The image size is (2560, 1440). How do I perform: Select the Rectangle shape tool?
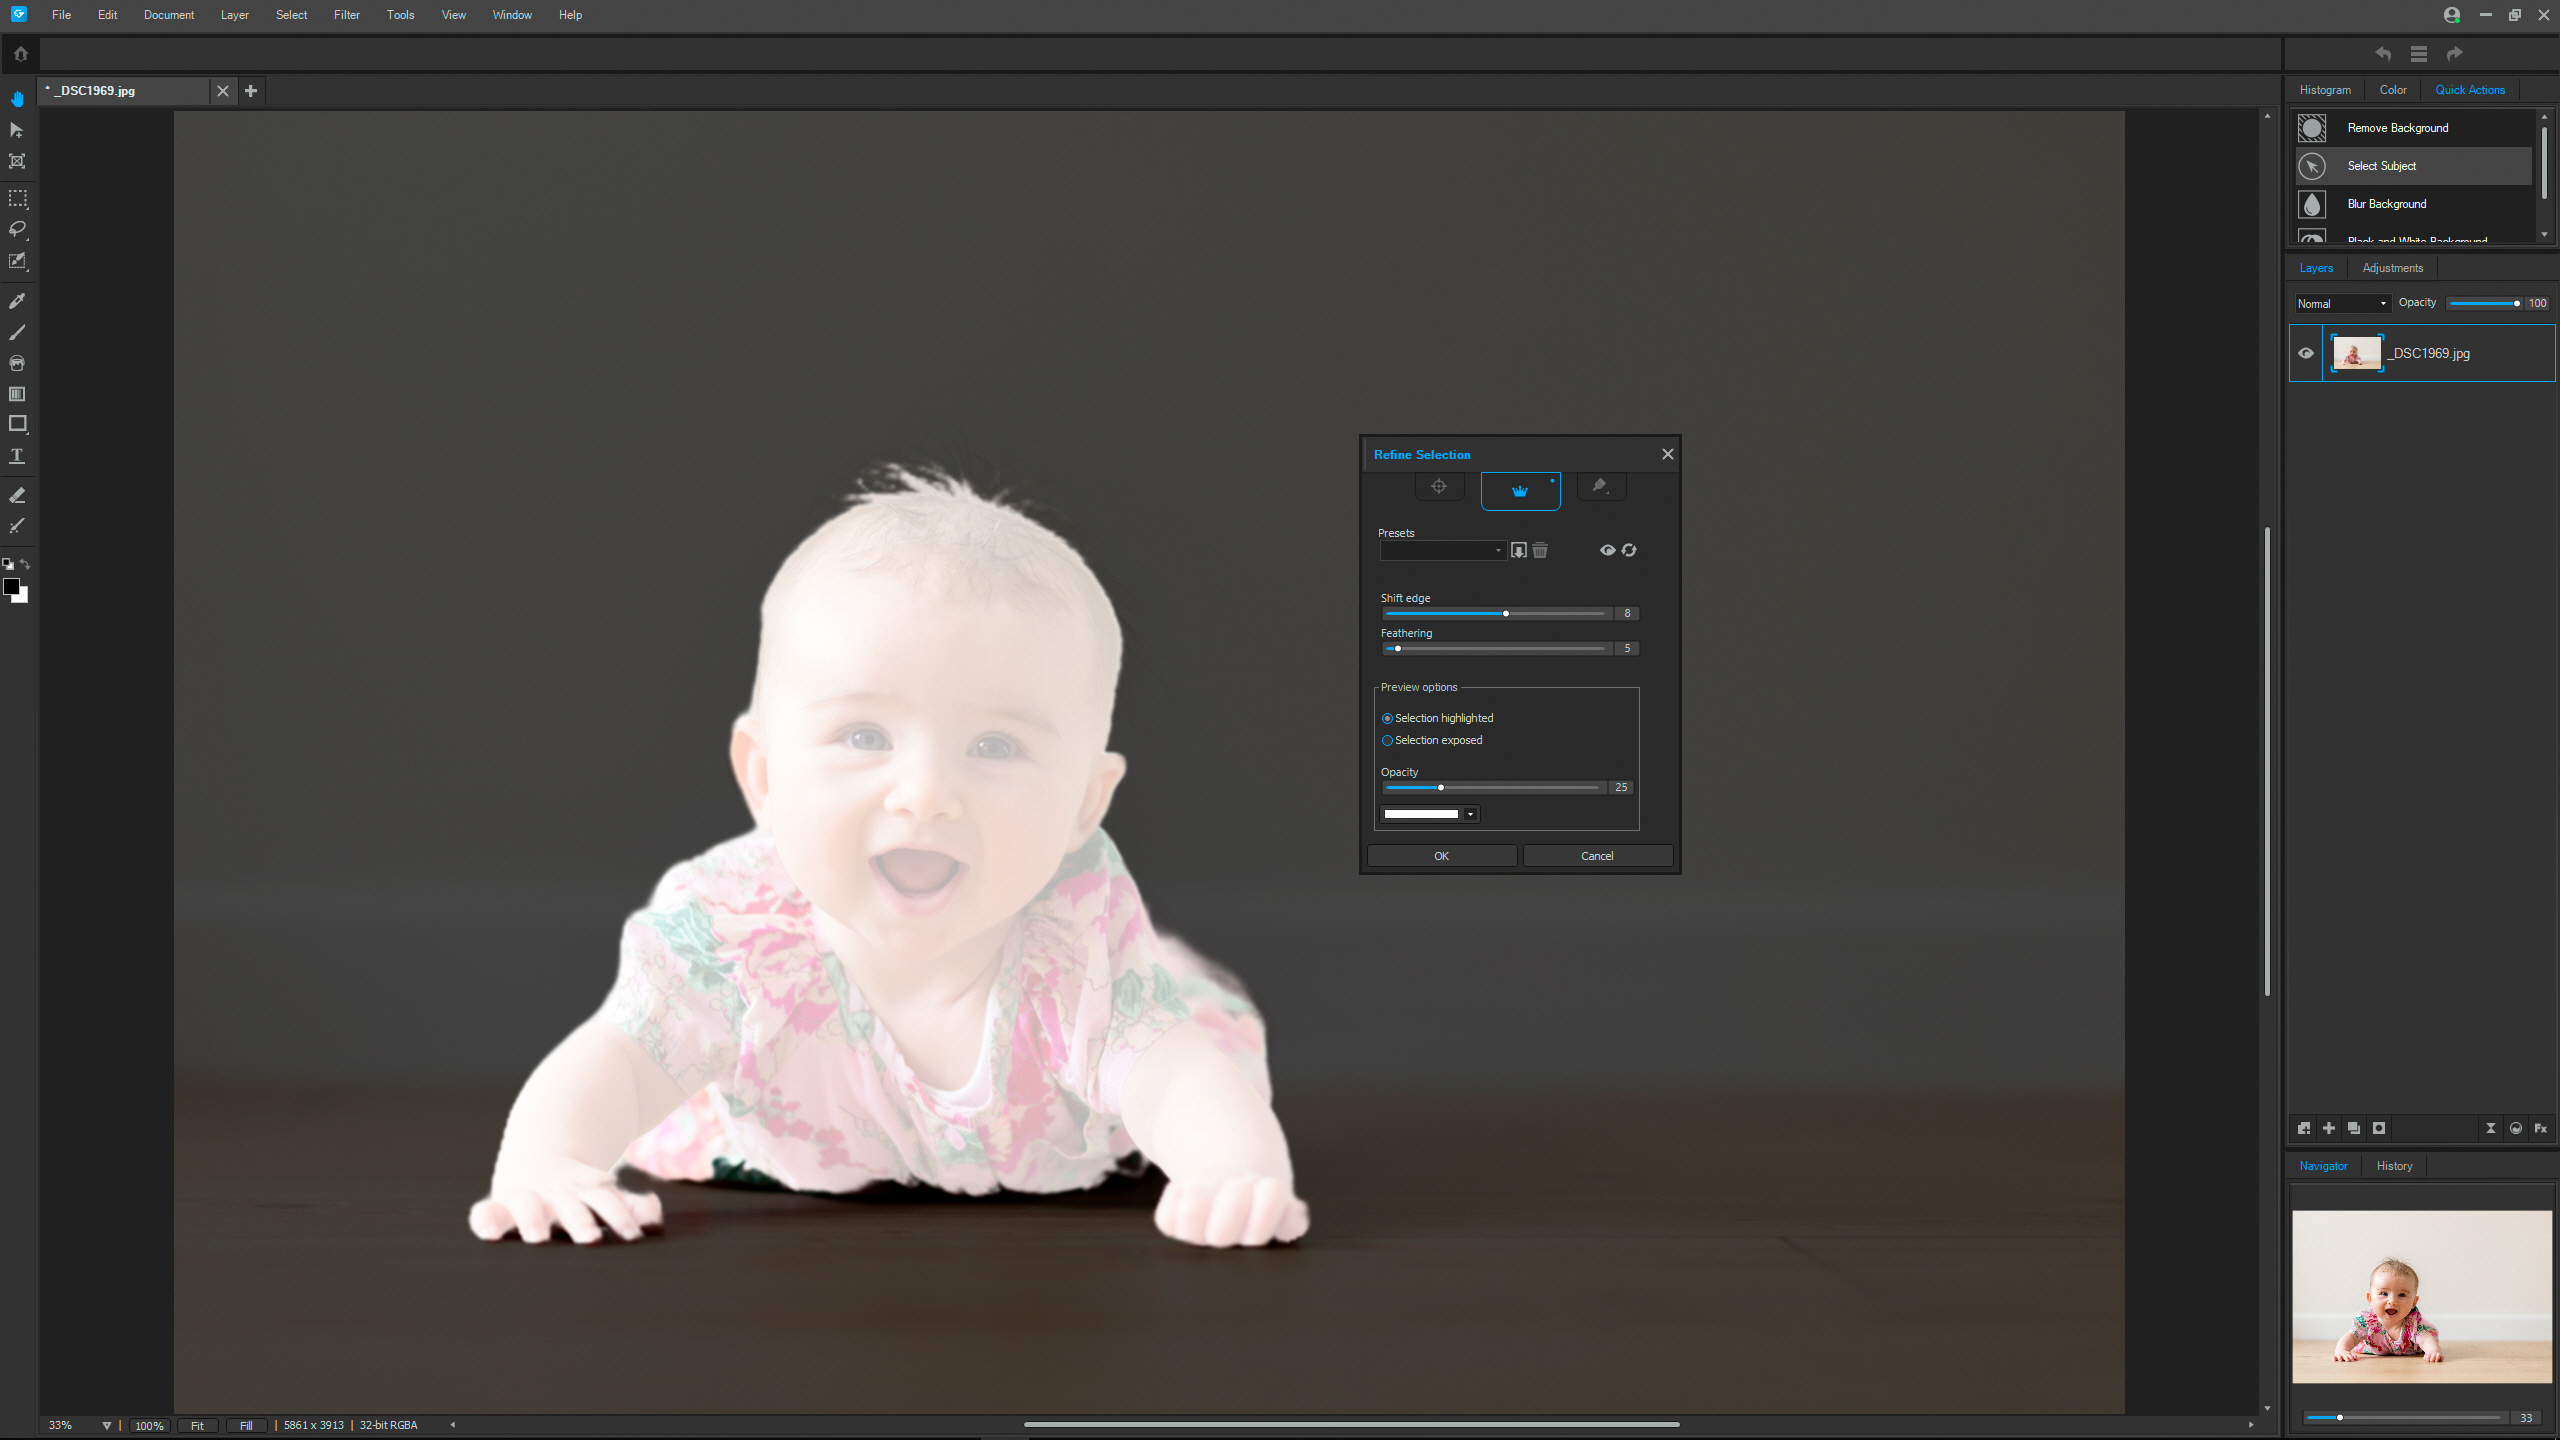click(17, 424)
